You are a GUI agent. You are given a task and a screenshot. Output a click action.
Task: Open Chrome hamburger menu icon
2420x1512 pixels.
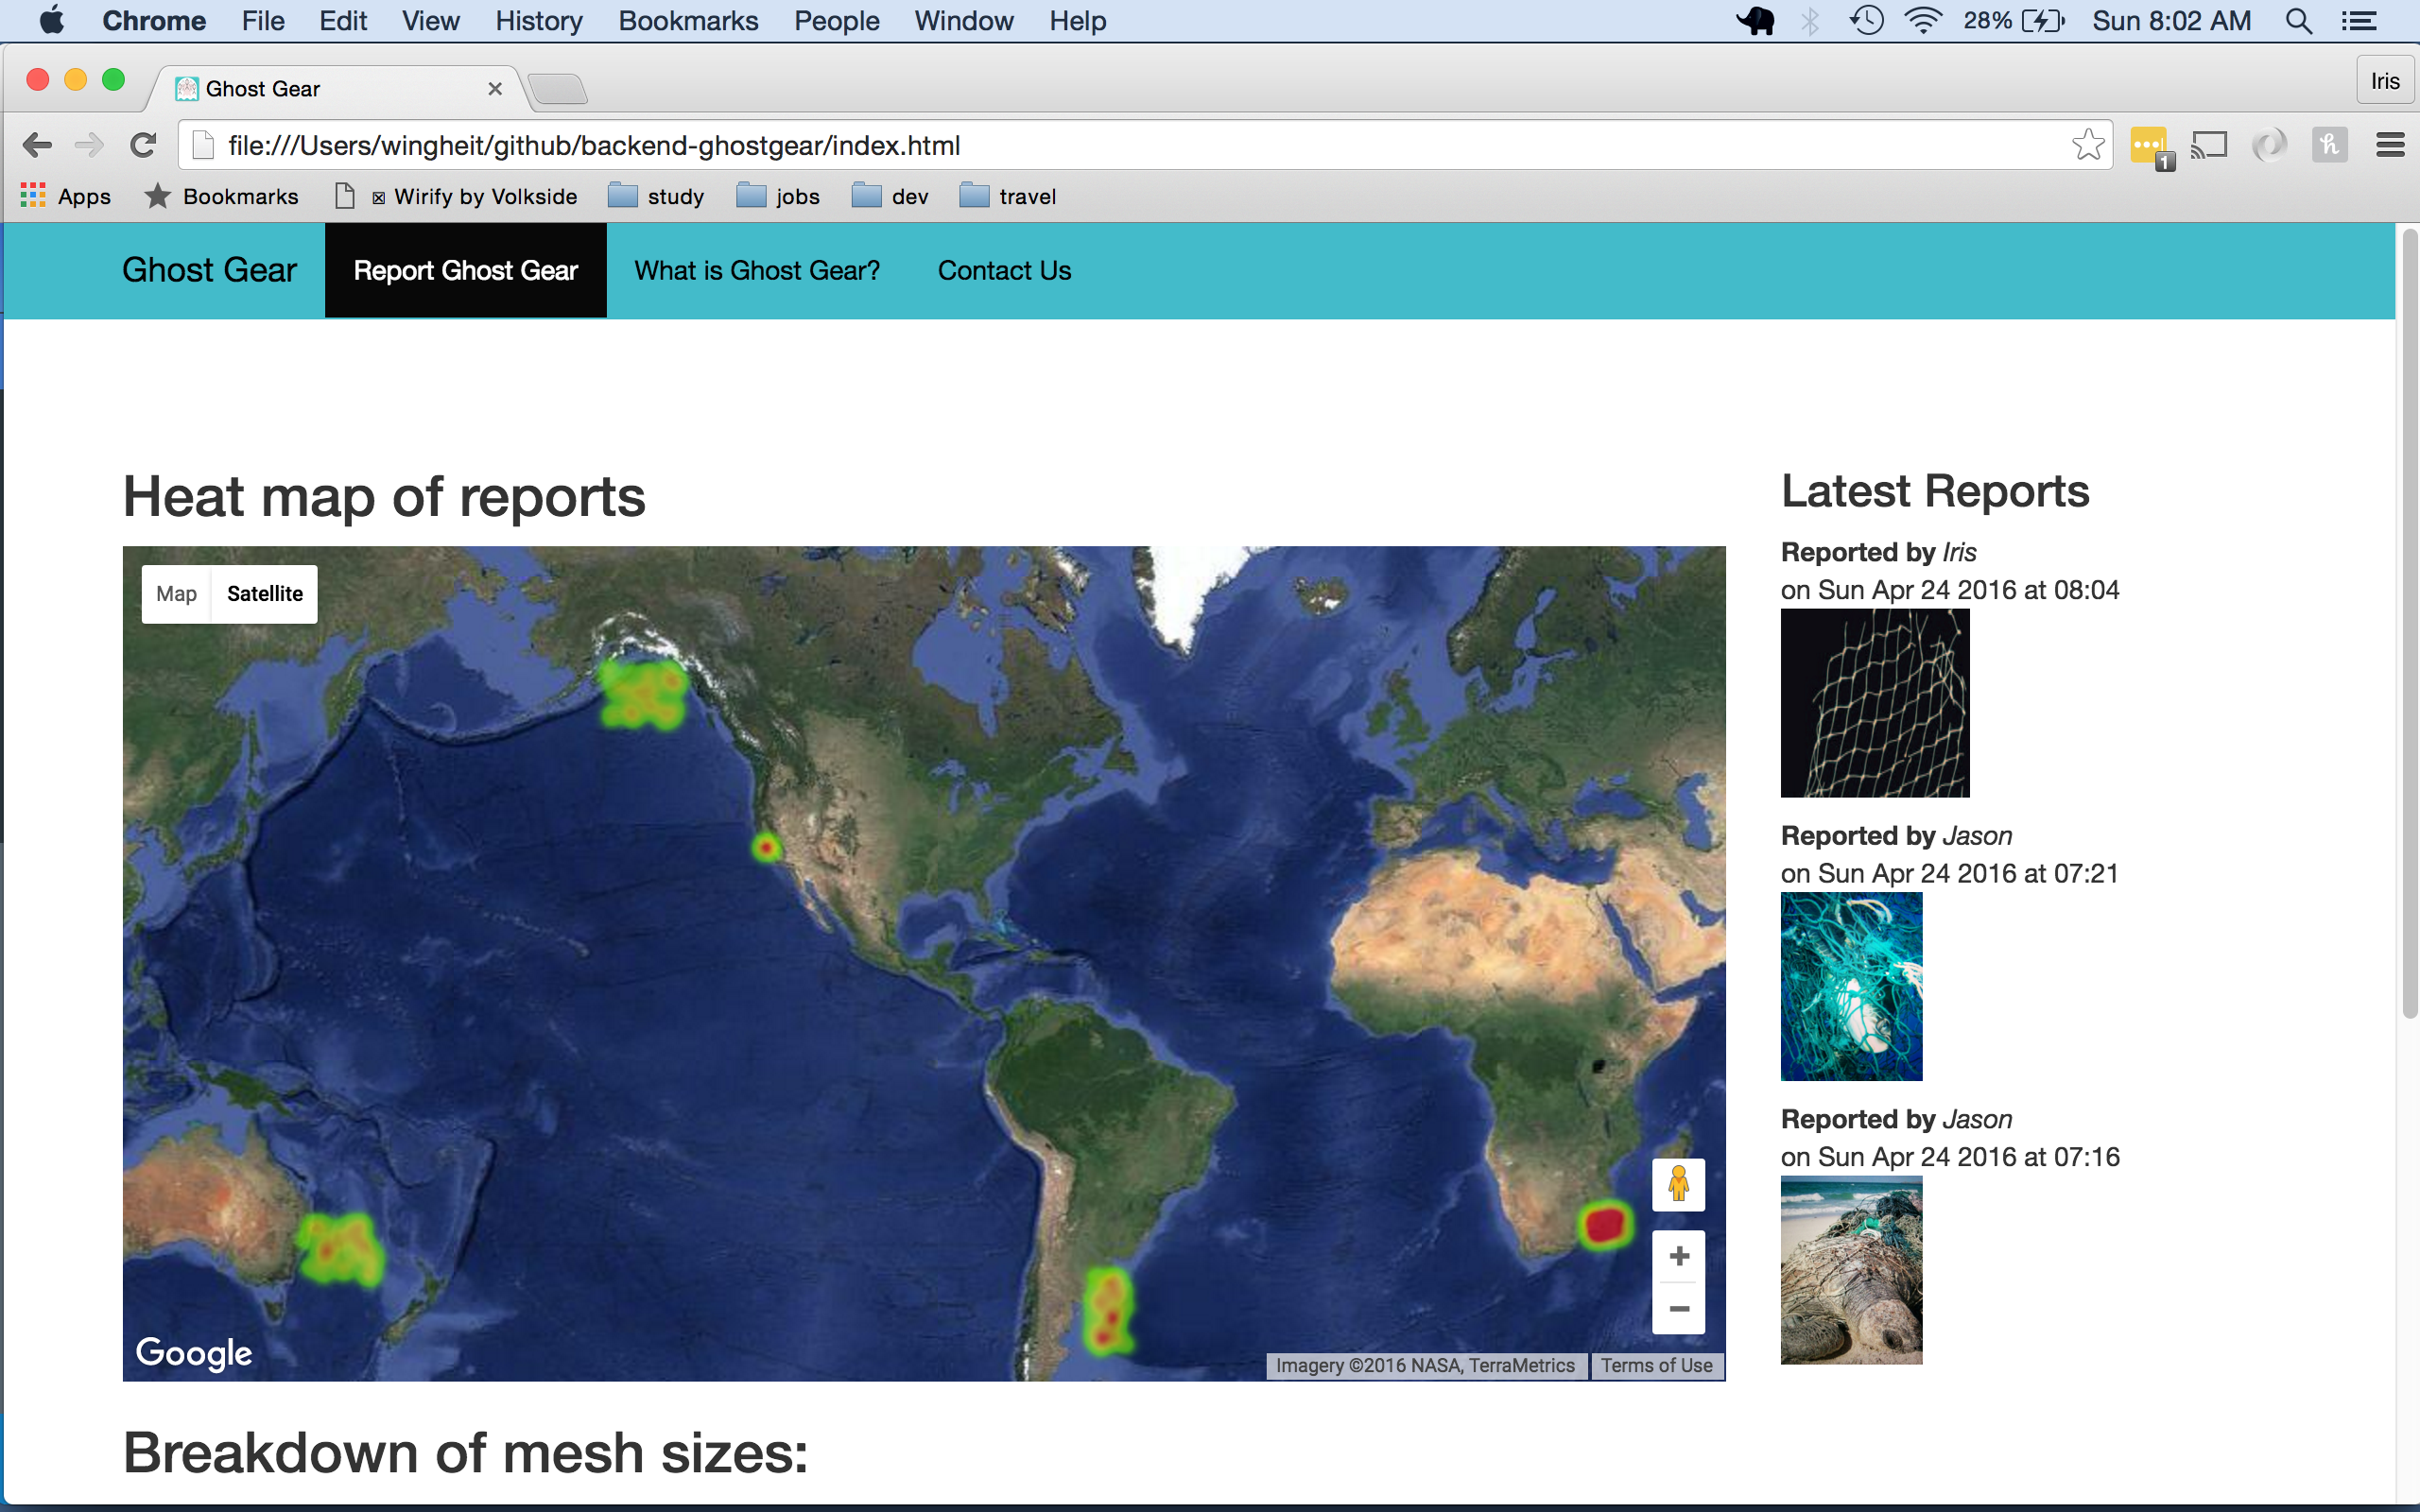2390,145
